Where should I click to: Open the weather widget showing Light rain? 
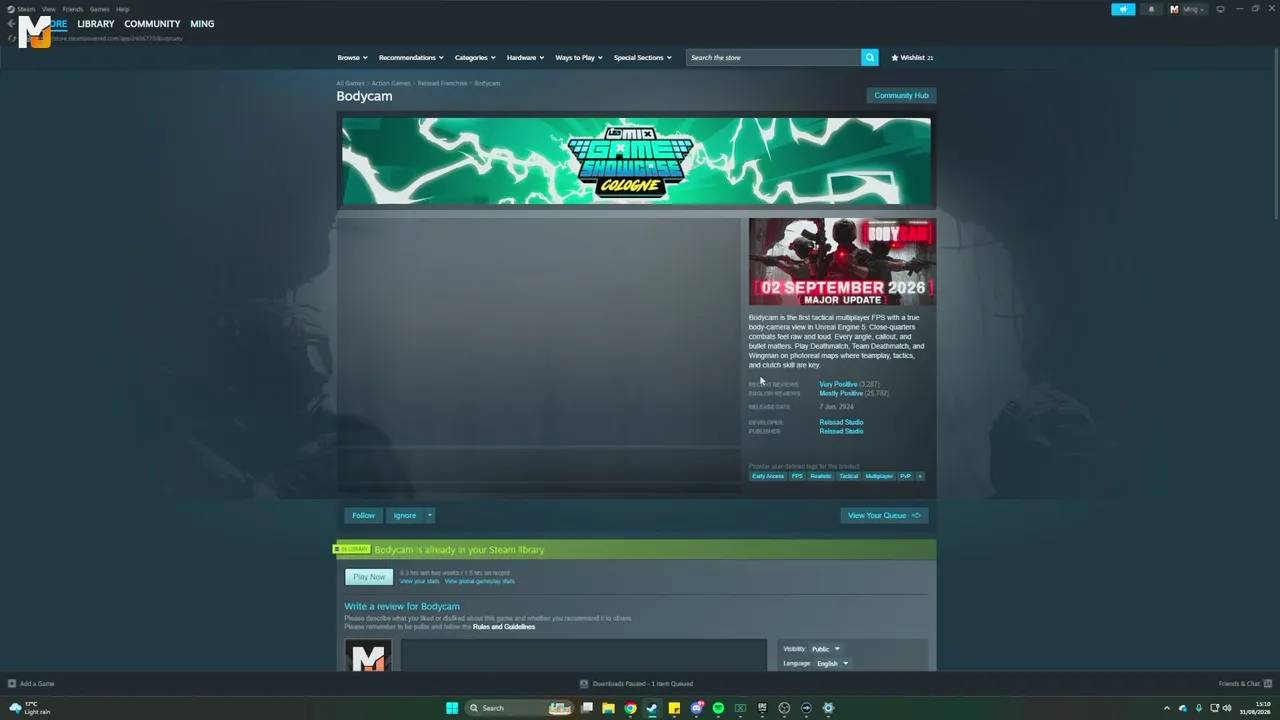click(x=30, y=708)
